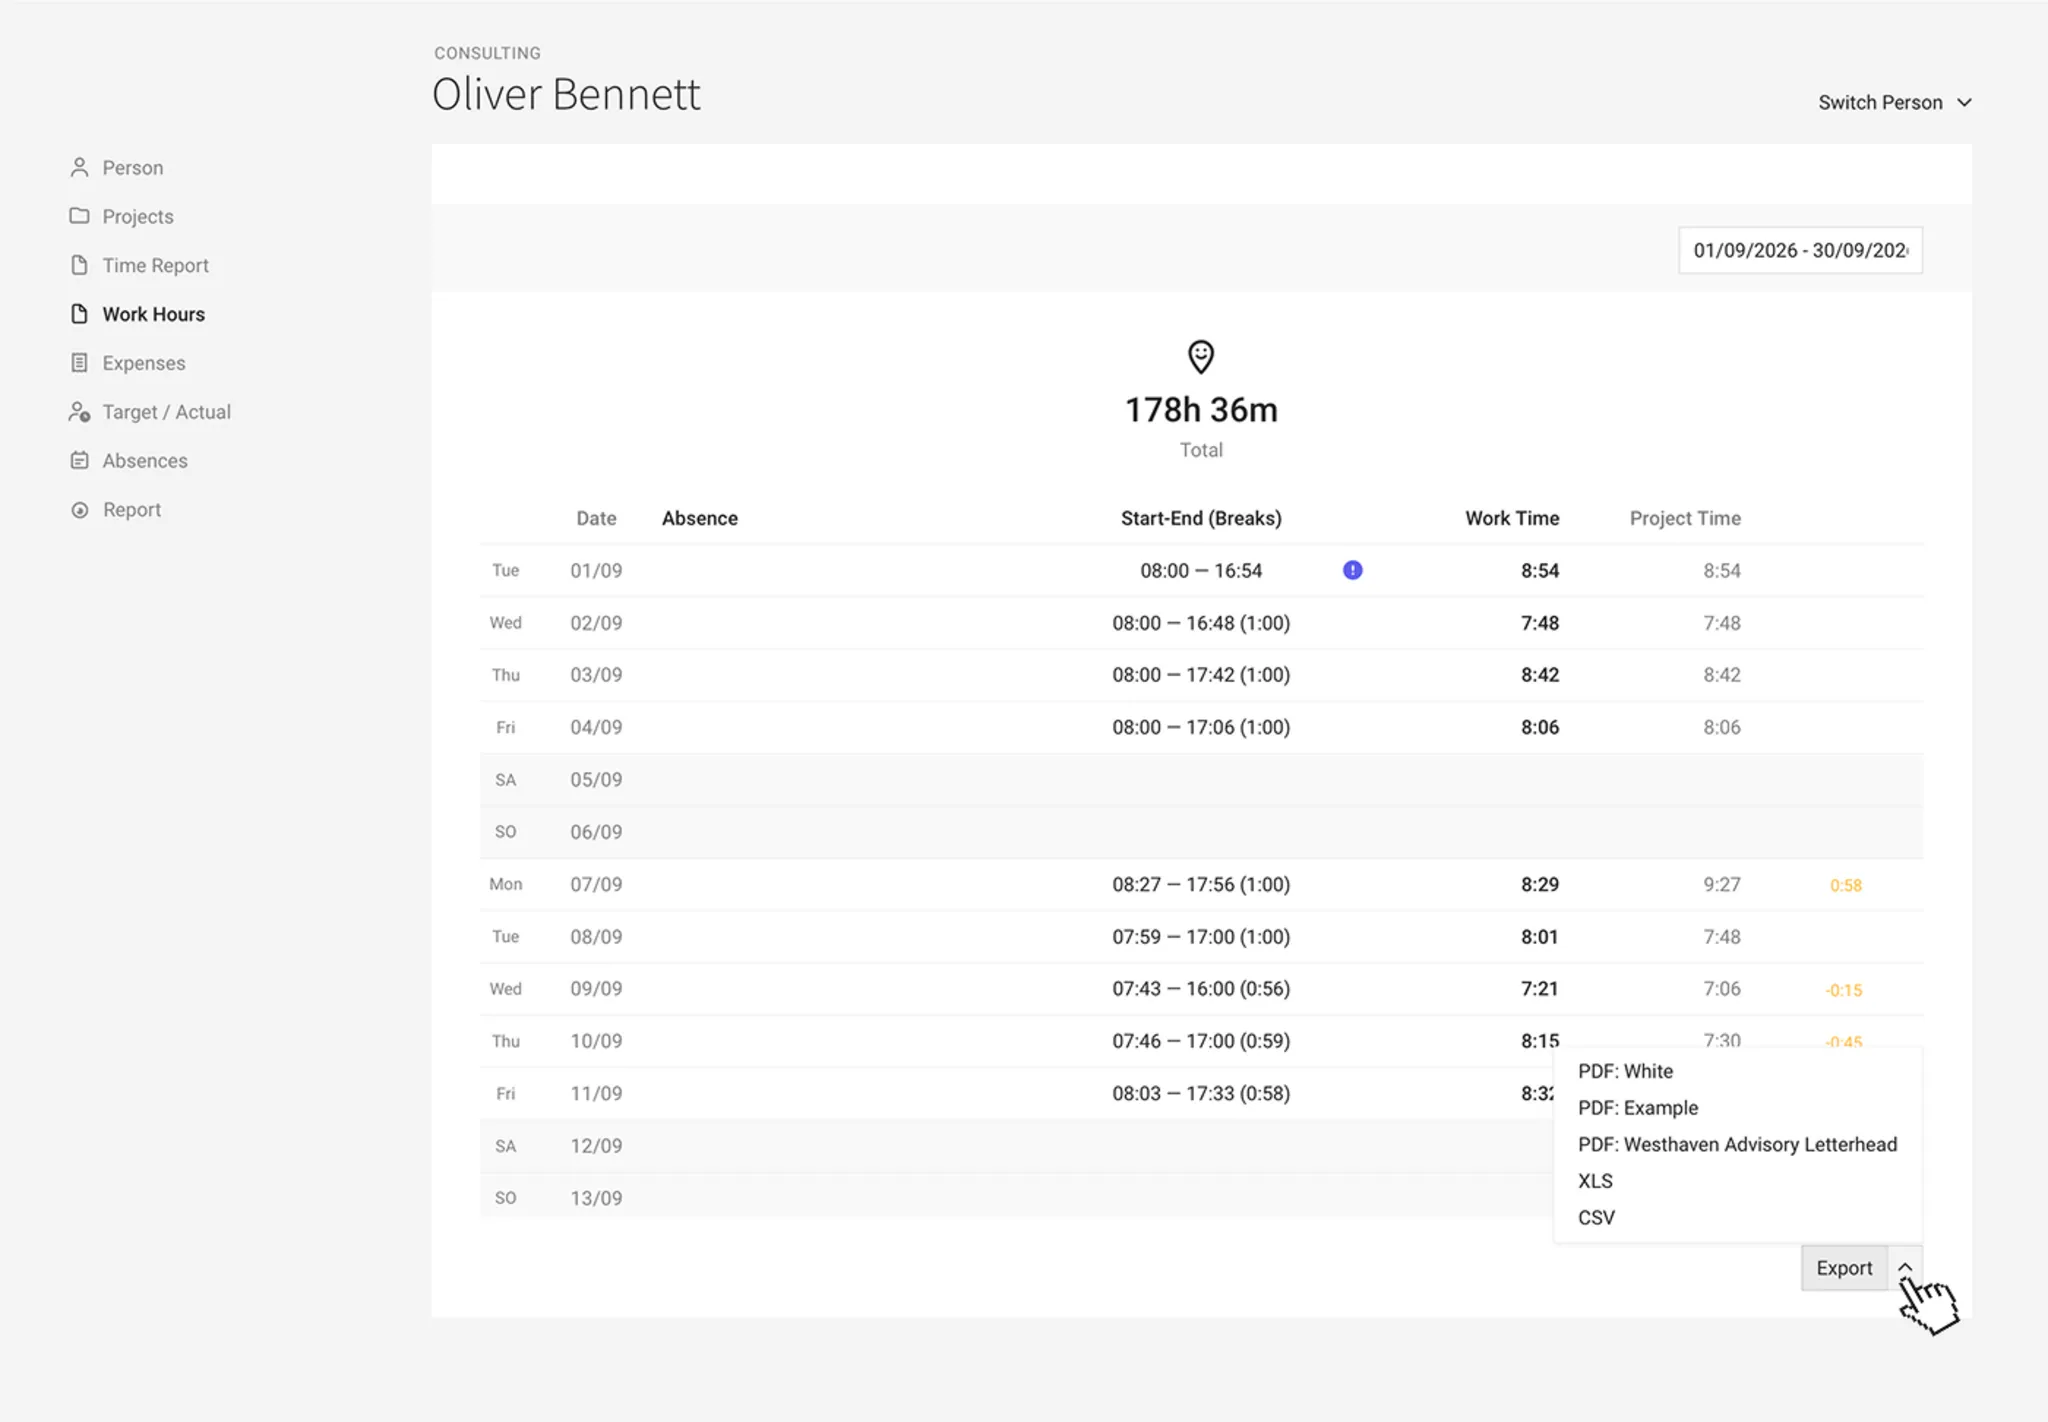2048x1422 pixels.
Task: Open the date range picker field
Action: coord(1800,250)
